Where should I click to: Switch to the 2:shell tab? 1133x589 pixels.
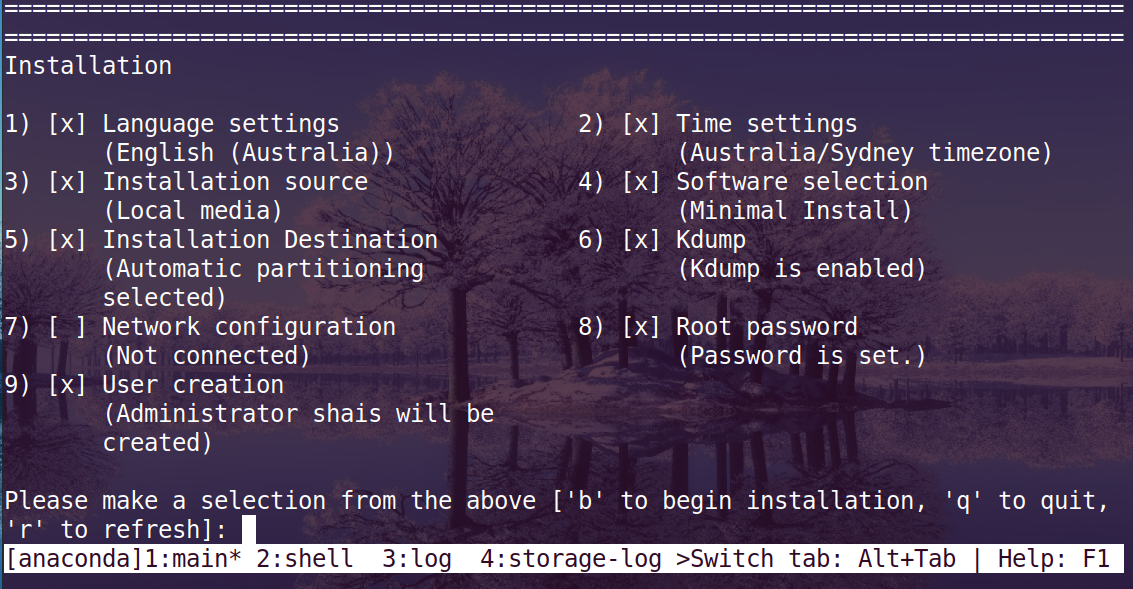coord(304,559)
